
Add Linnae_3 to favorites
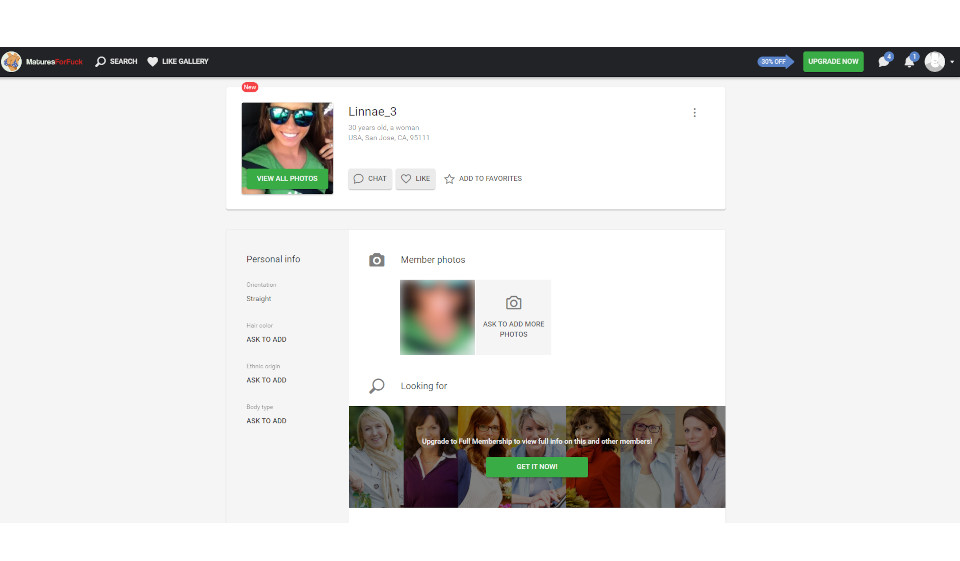(x=483, y=179)
